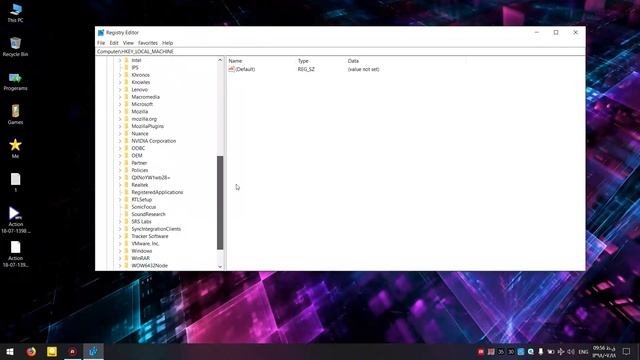
Task: Expand the Microsoft key arrow
Action: [120, 104]
